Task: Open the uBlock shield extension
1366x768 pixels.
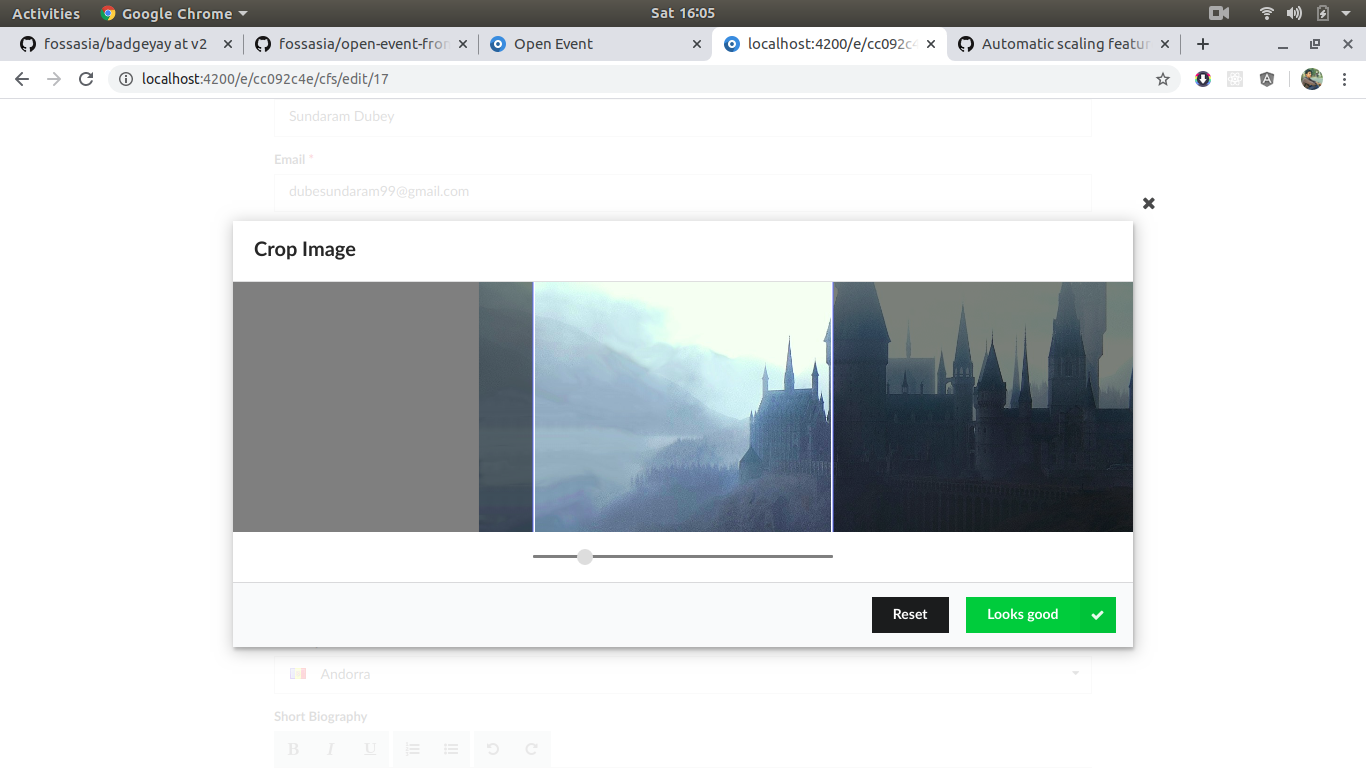Action: point(1203,79)
